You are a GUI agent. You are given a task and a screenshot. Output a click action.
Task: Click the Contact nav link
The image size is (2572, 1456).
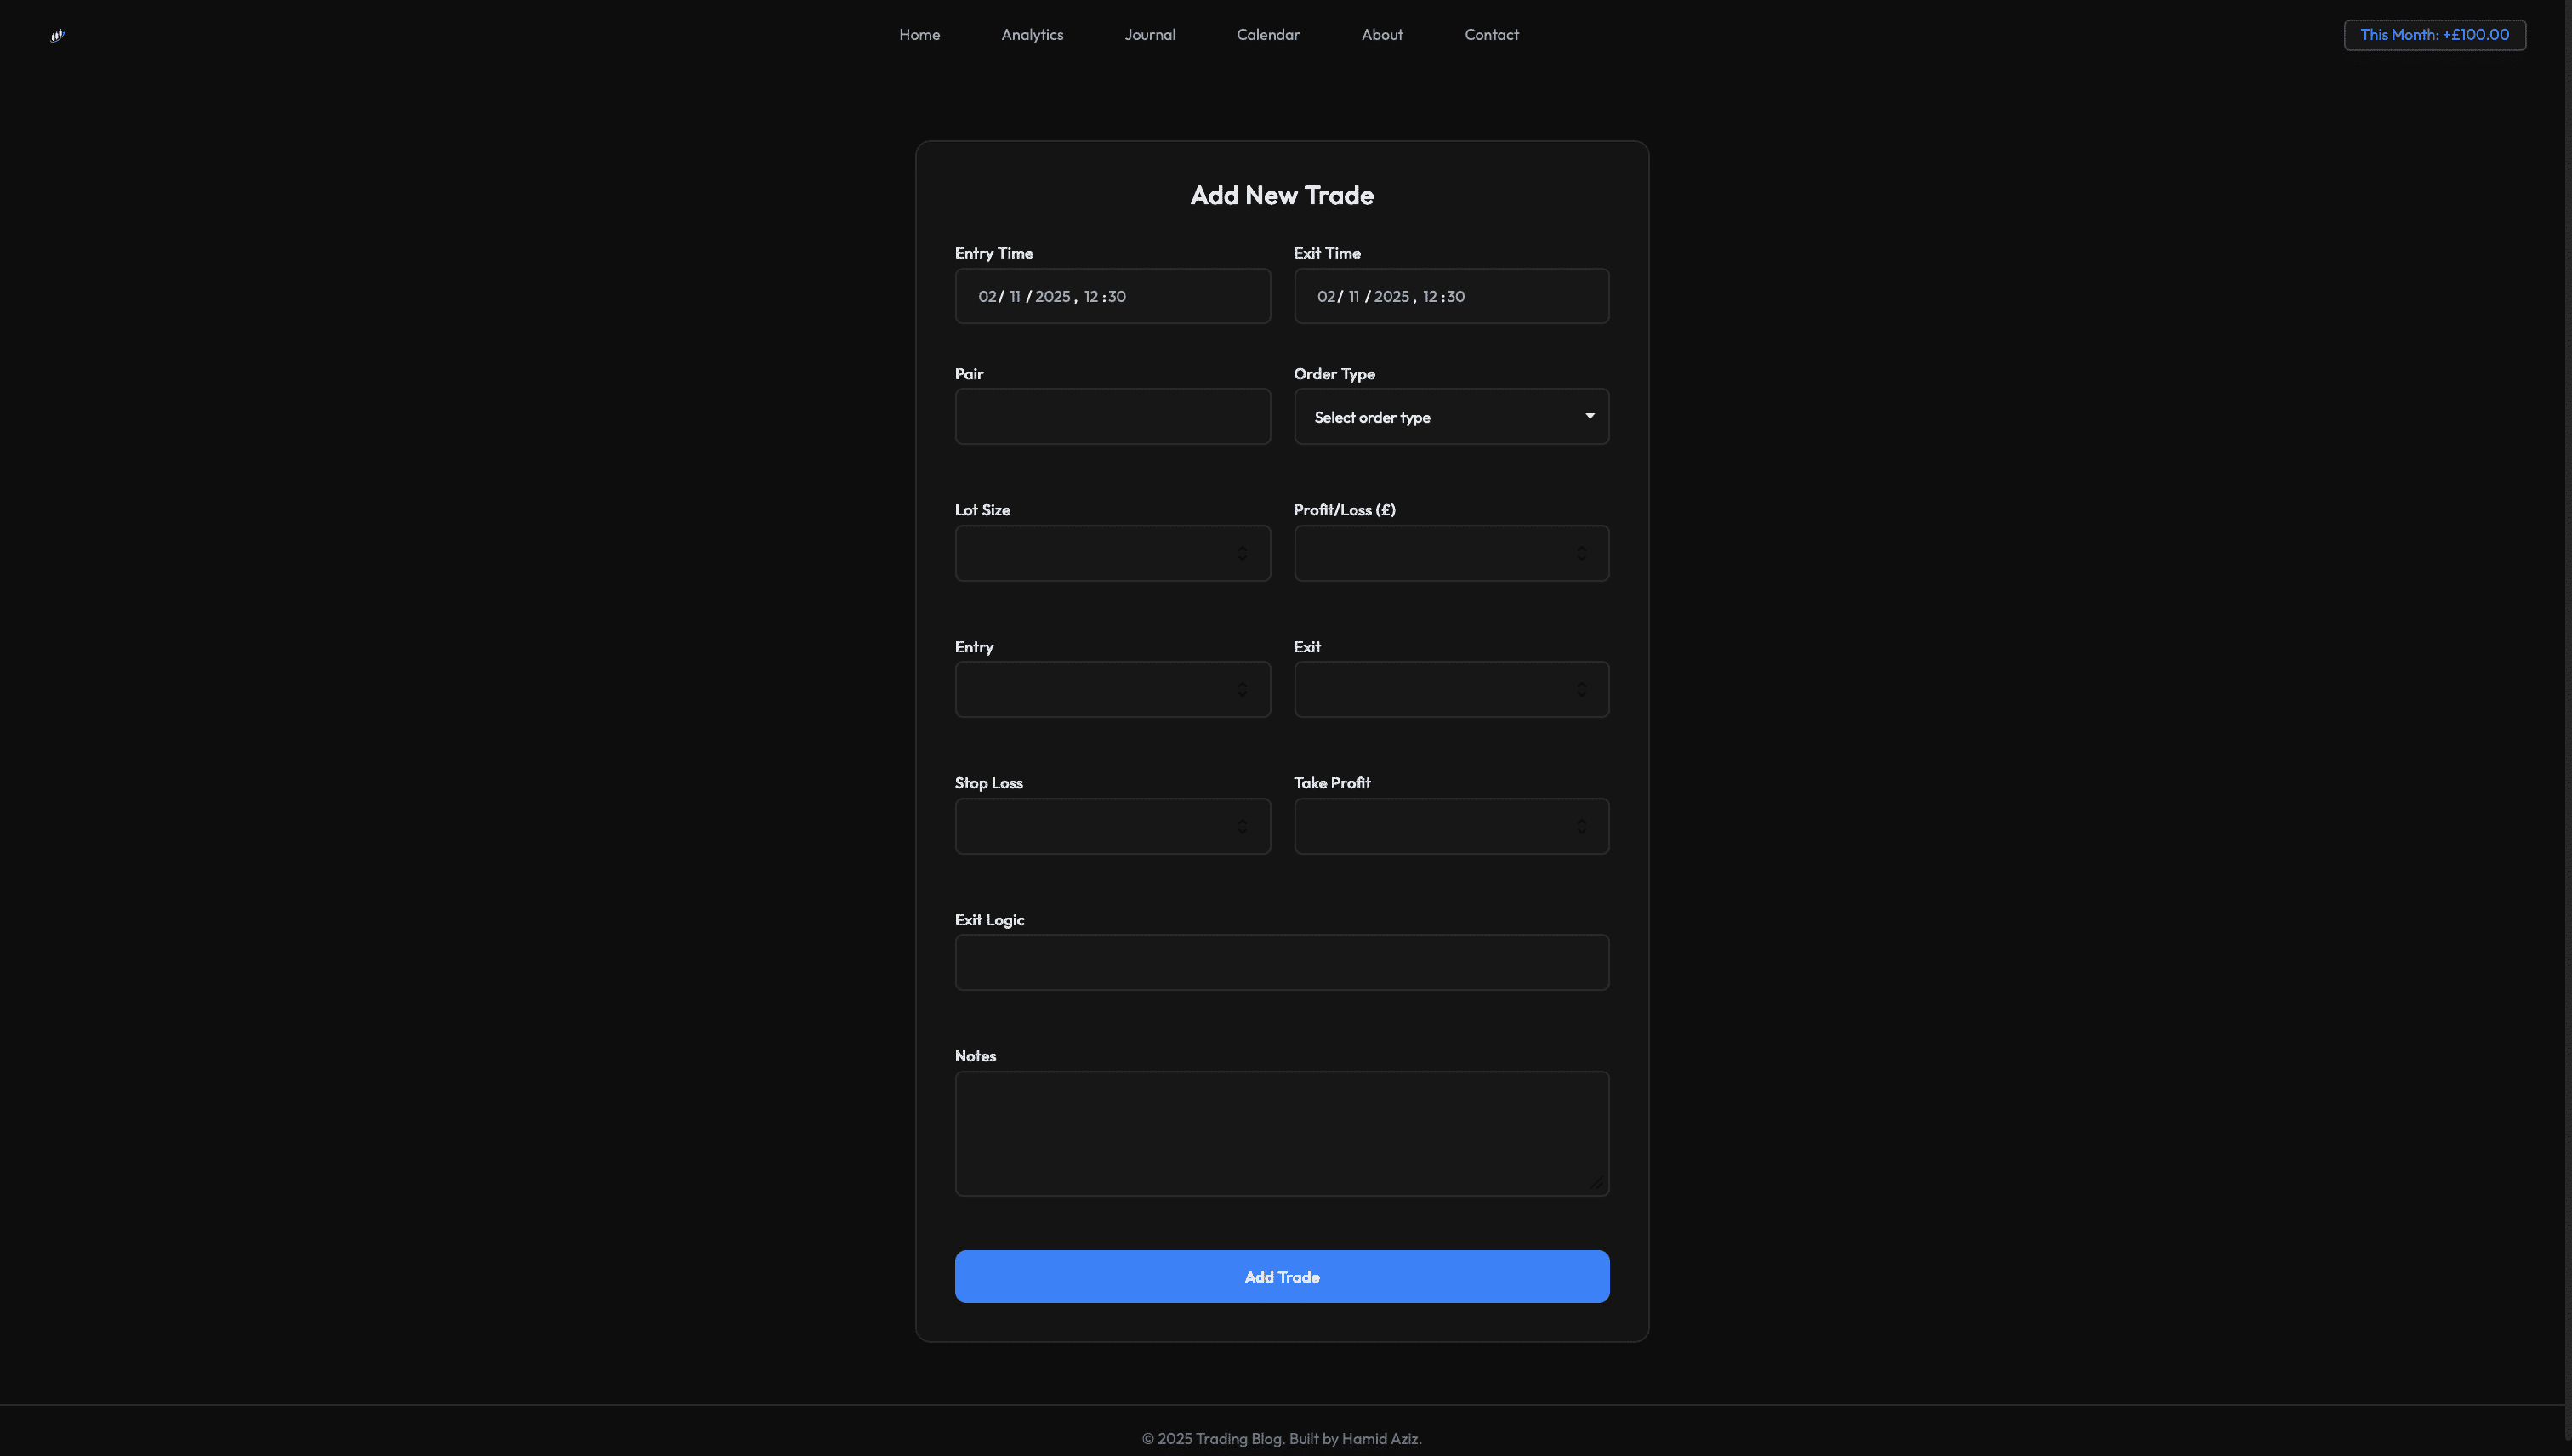[x=1491, y=34]
